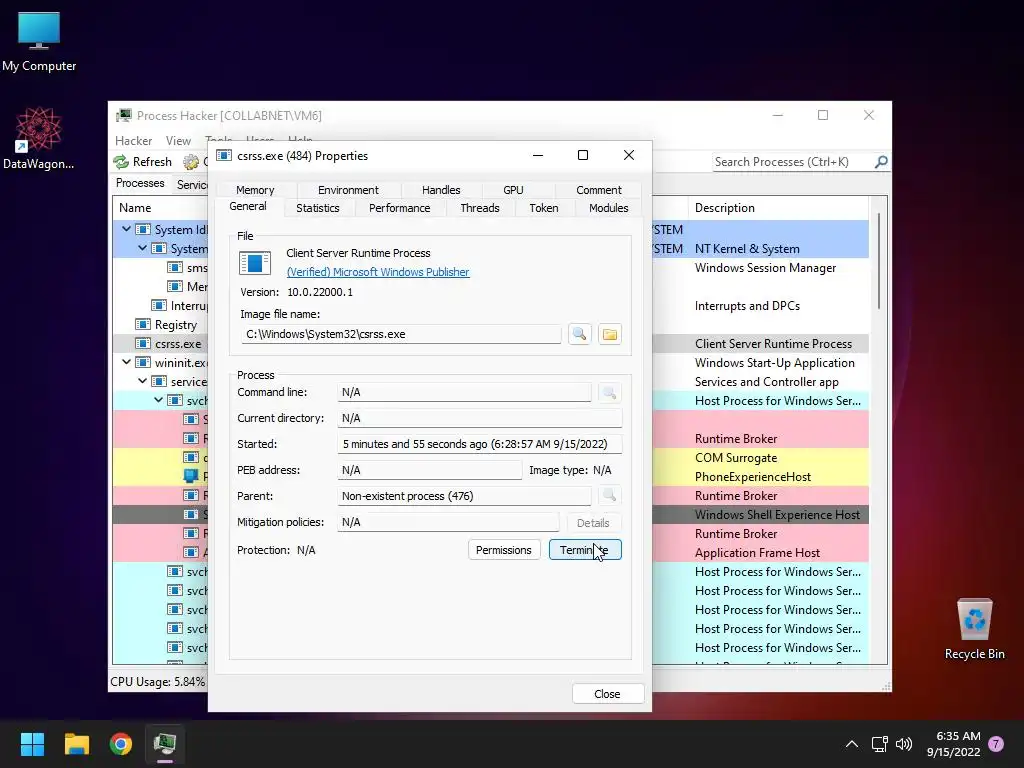This screenshot has width=1024, height=768.
Task: Switch to the Comment tab
Action: [x=599, y=190]
